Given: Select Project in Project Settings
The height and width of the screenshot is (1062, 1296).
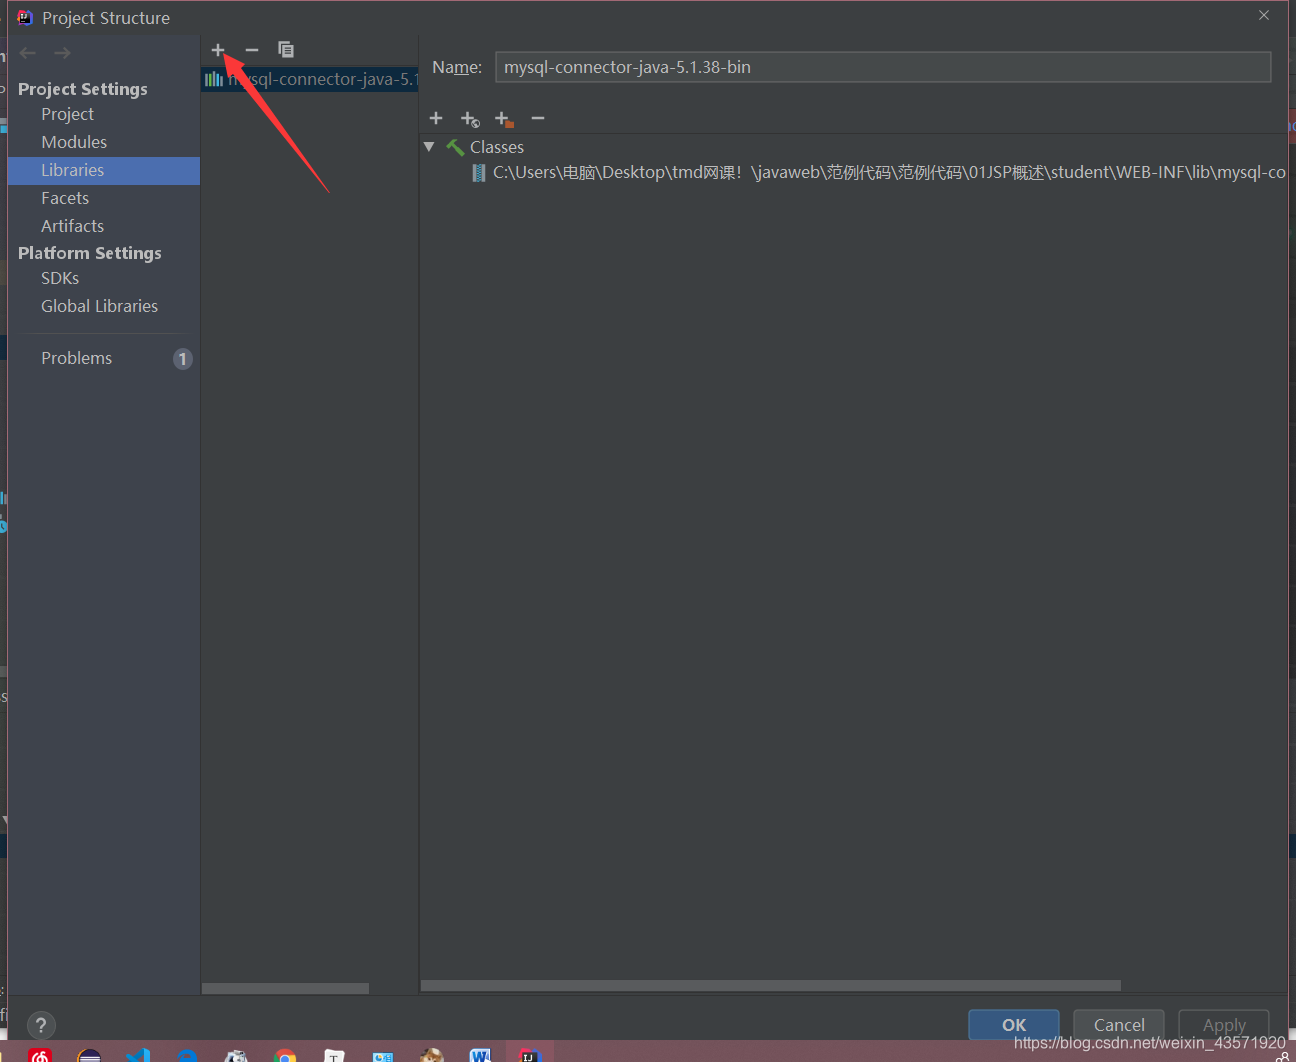Looking at the screenshot, I should (67, 114).
